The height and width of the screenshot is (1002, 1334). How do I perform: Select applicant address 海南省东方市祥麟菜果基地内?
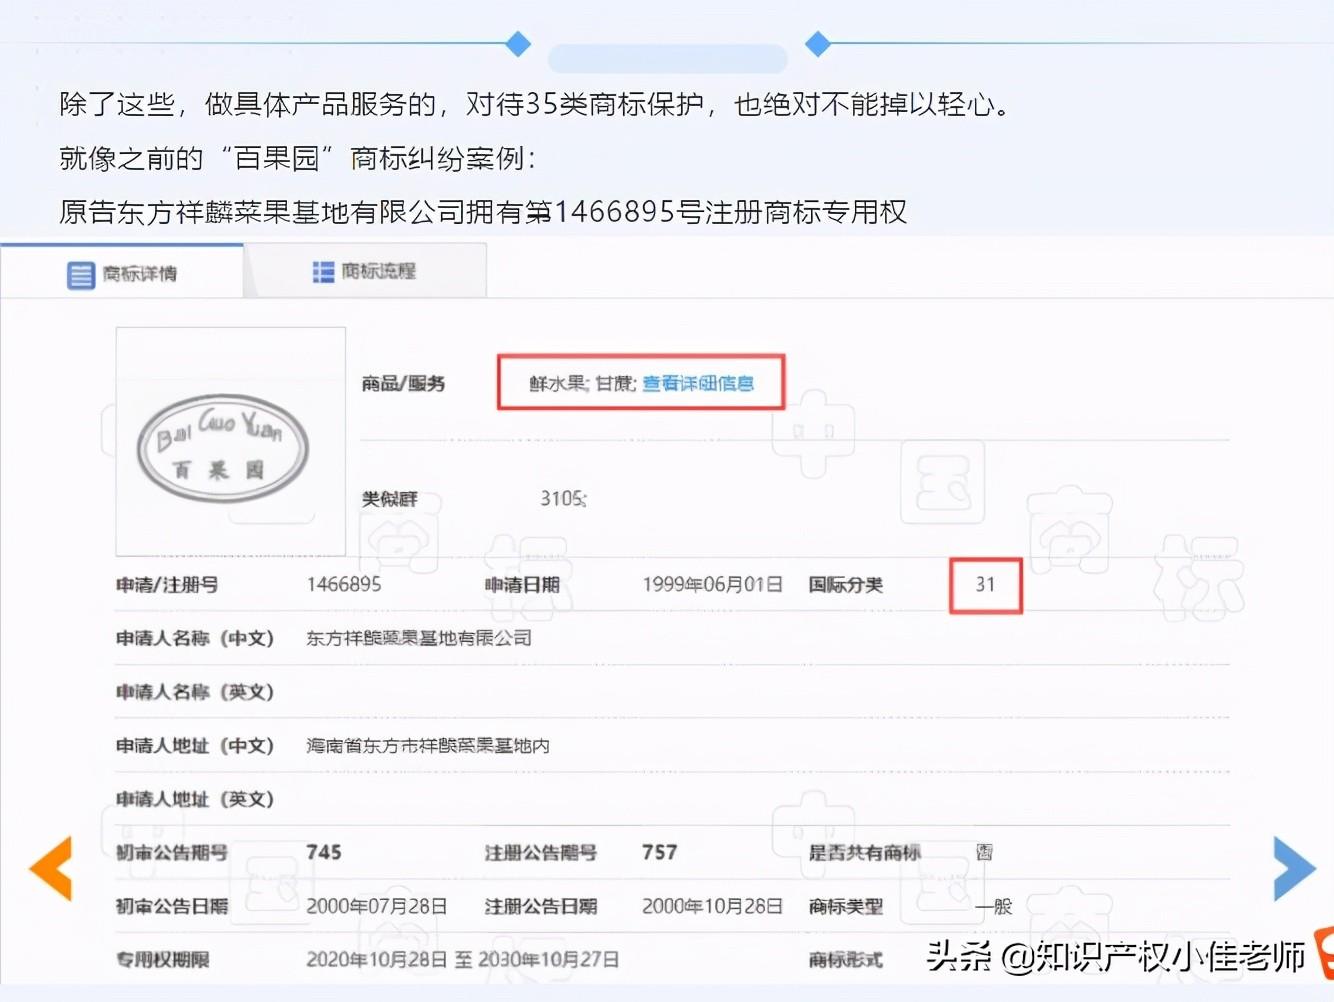click(x=428, y=745)
